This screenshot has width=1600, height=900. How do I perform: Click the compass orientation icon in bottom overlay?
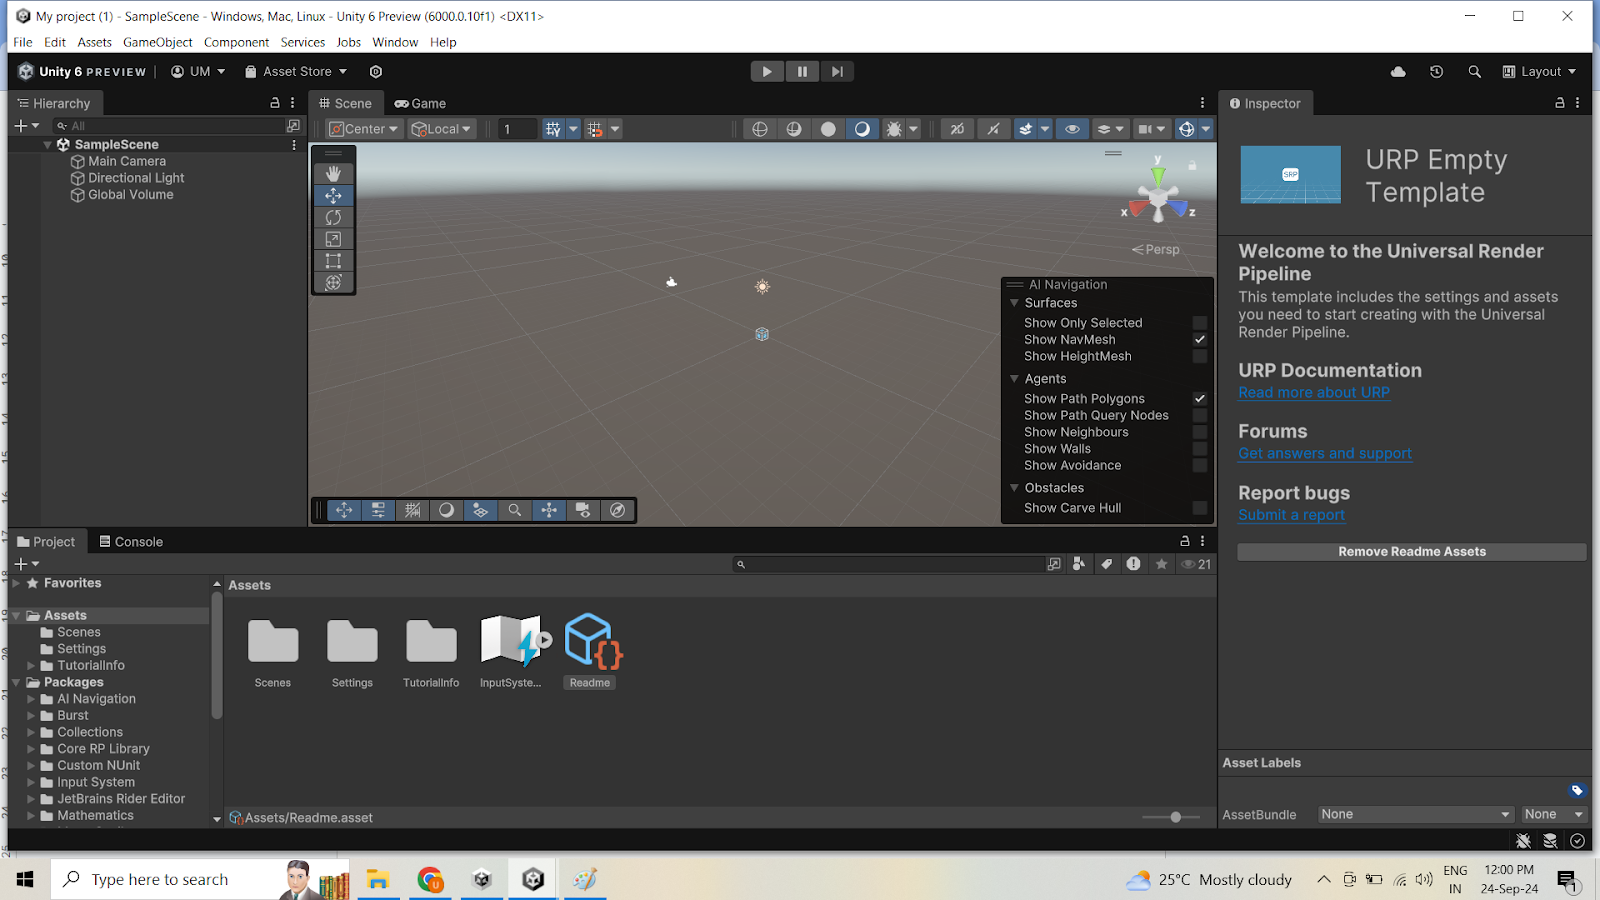point(618,510)
